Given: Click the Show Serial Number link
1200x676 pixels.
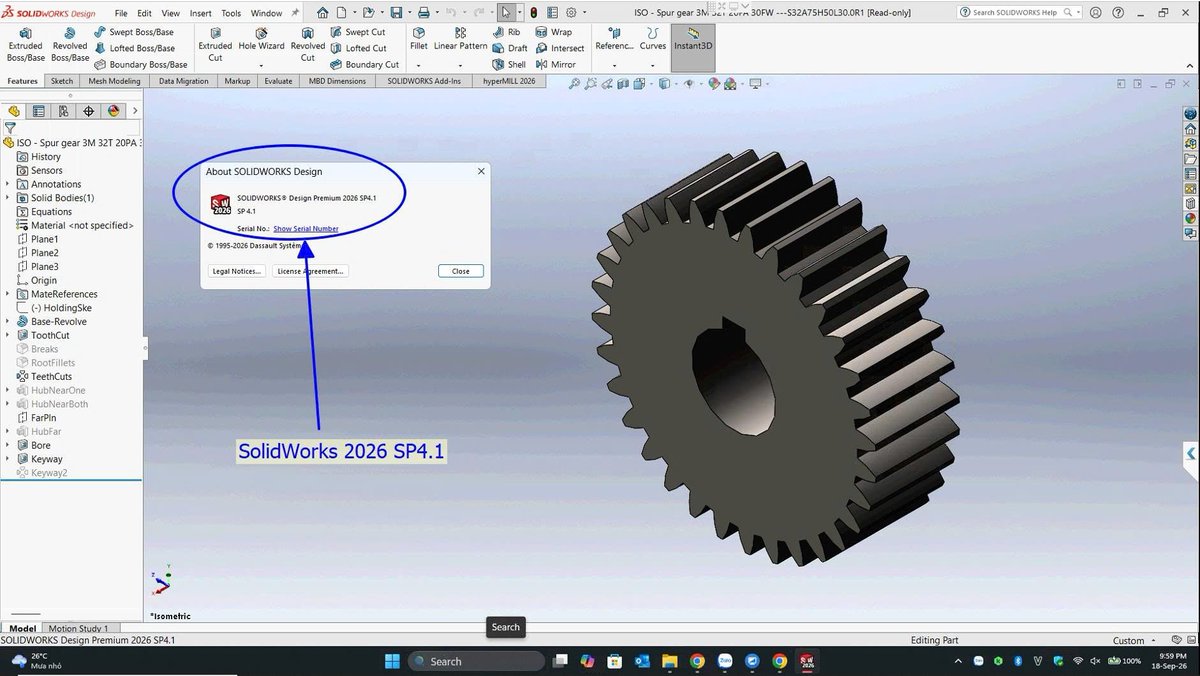Looking at the screenshot, I should pos(306,229).
